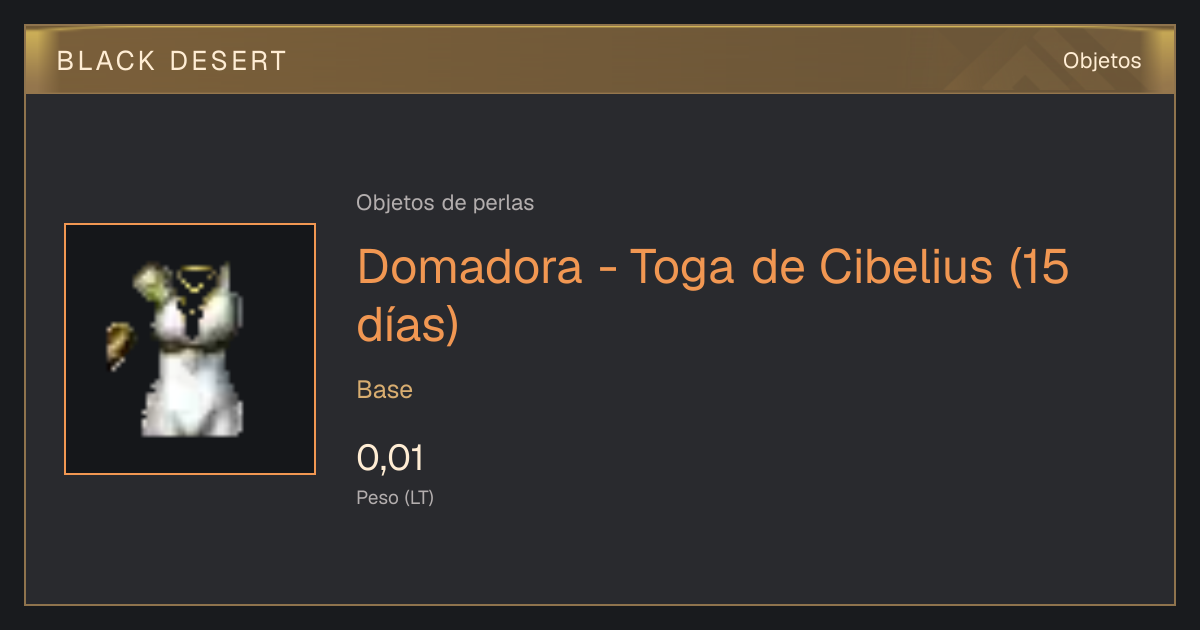Click the 0,01 weight value
1200x630 pixels.
pyautogui.click(x=391, y=459)
